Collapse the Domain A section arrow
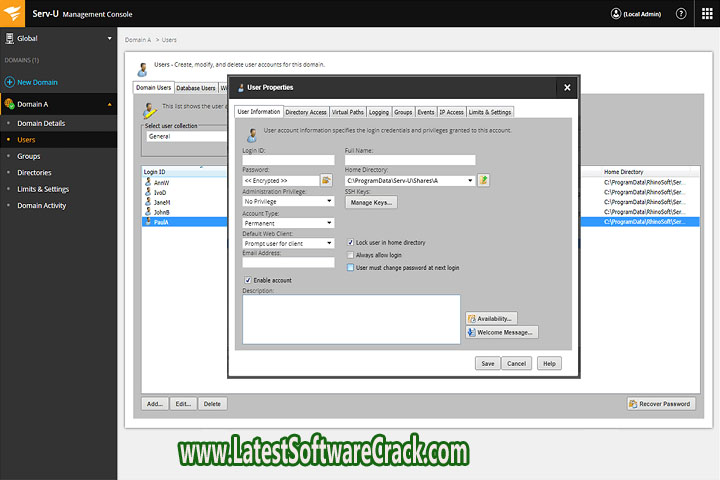Viewport: 720px width, 480px height. [x=109, y=105]
